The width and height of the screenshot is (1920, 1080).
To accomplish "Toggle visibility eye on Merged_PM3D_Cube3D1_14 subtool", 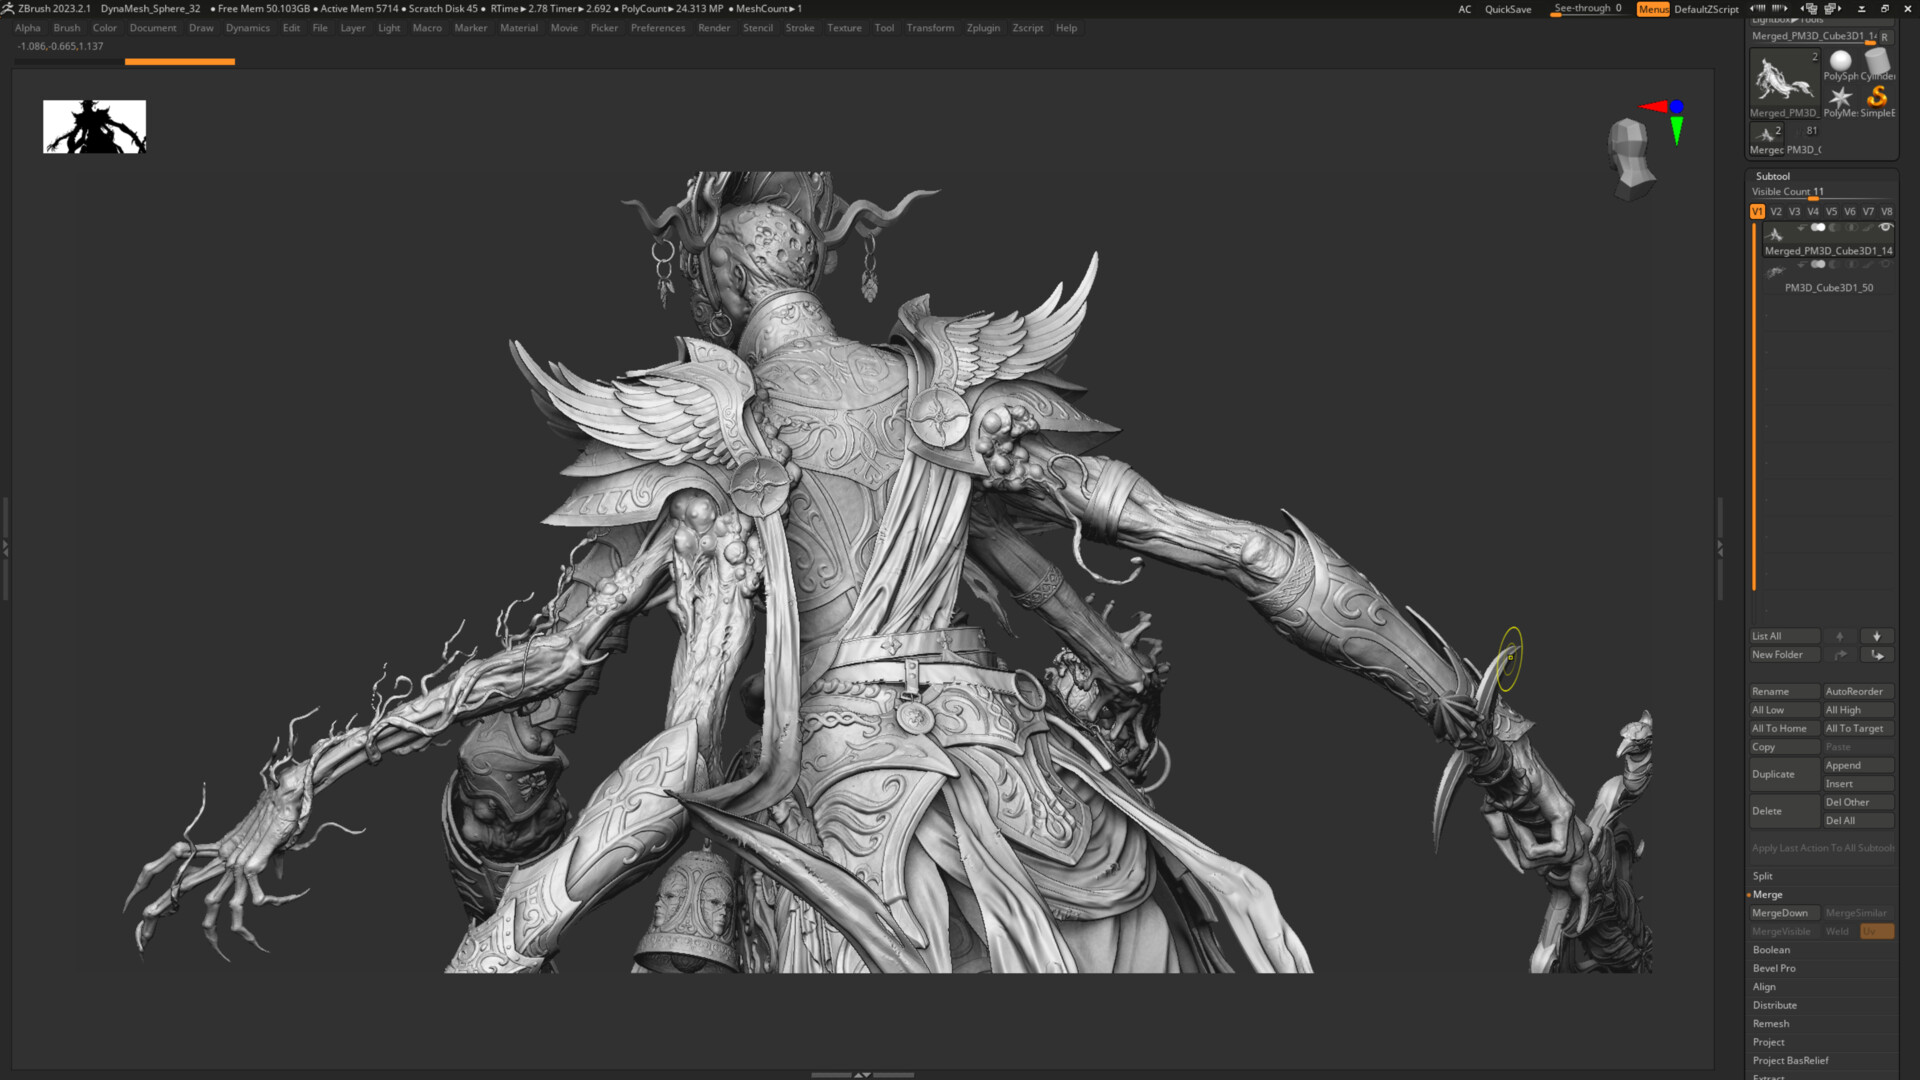I will (1885, 227).
